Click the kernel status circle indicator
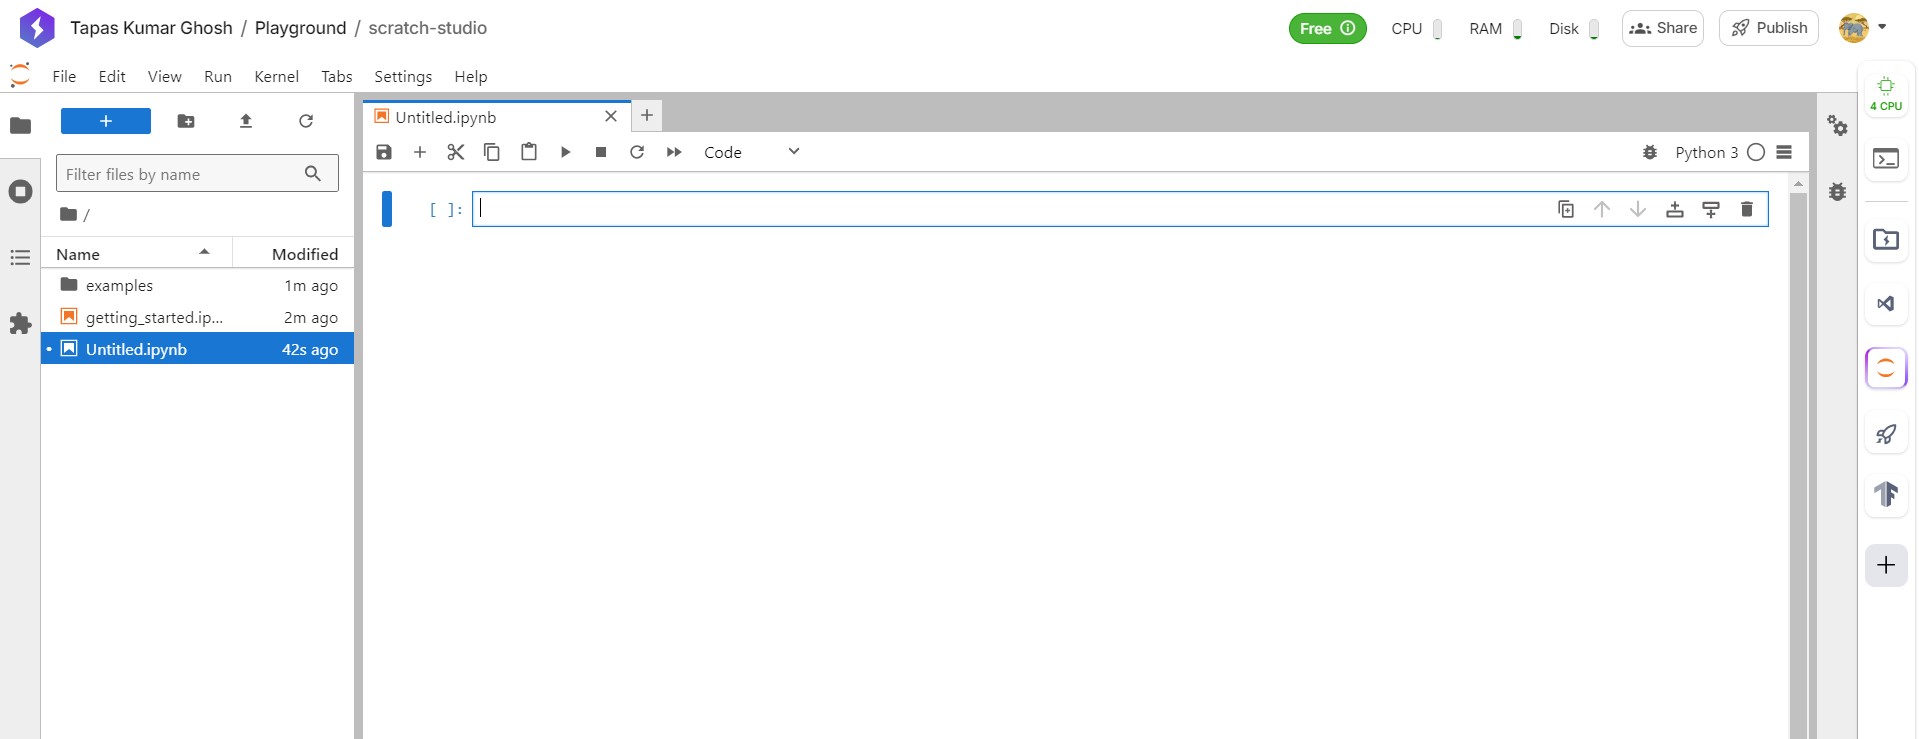 point(1756,152)
